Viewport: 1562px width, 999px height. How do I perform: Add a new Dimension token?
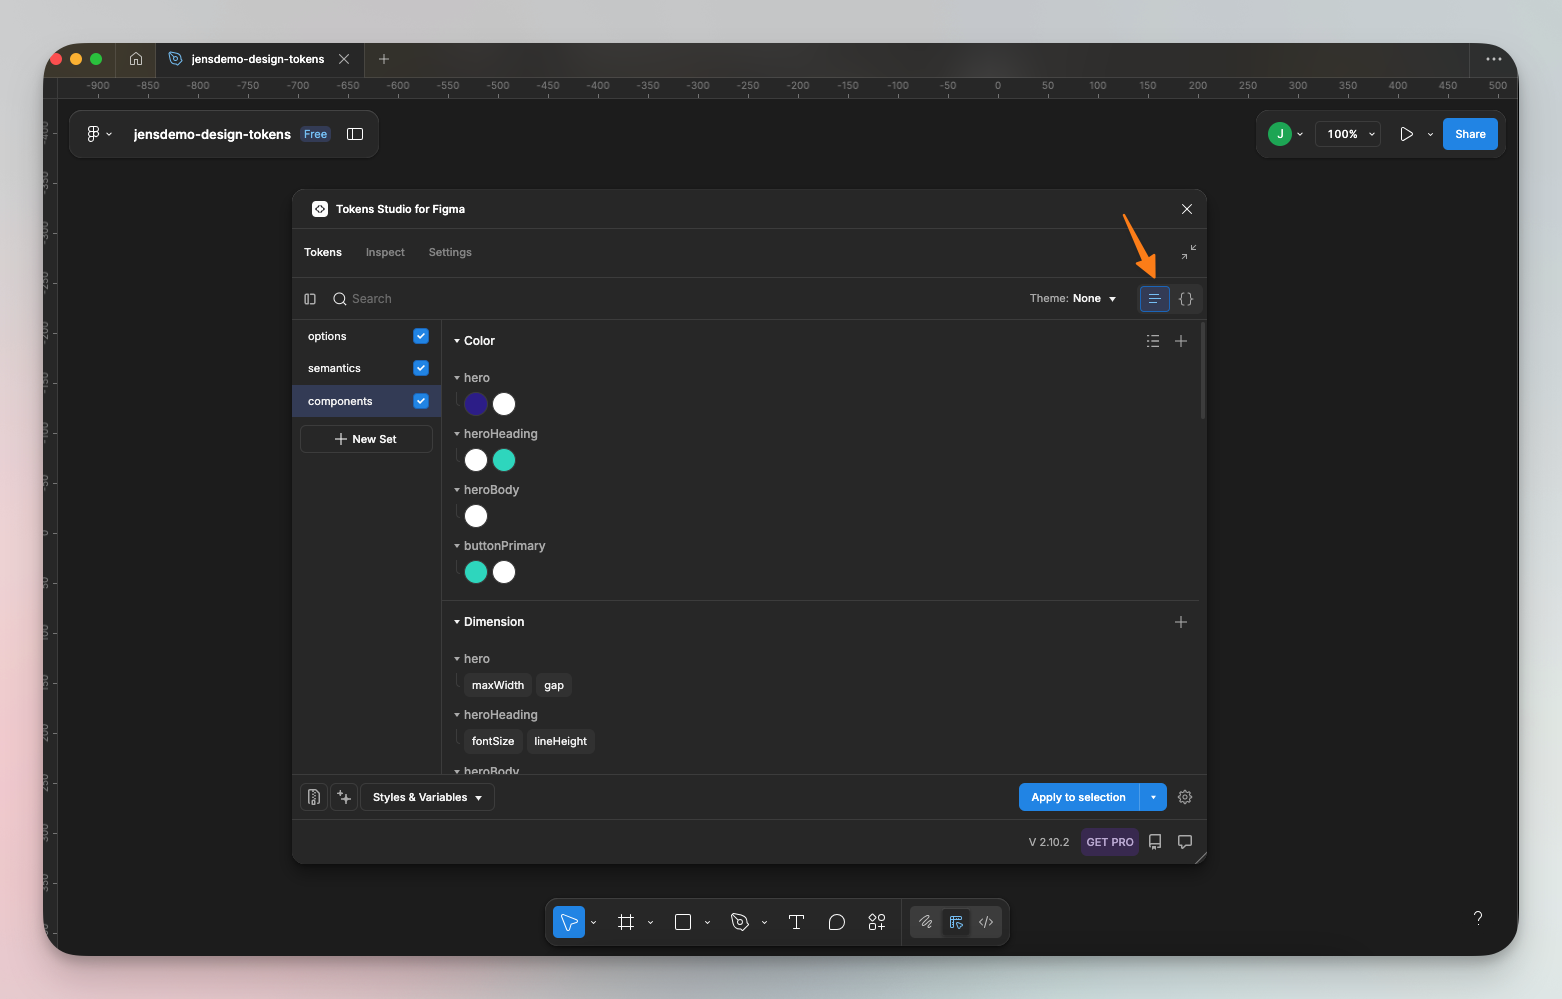(1181, 622)
